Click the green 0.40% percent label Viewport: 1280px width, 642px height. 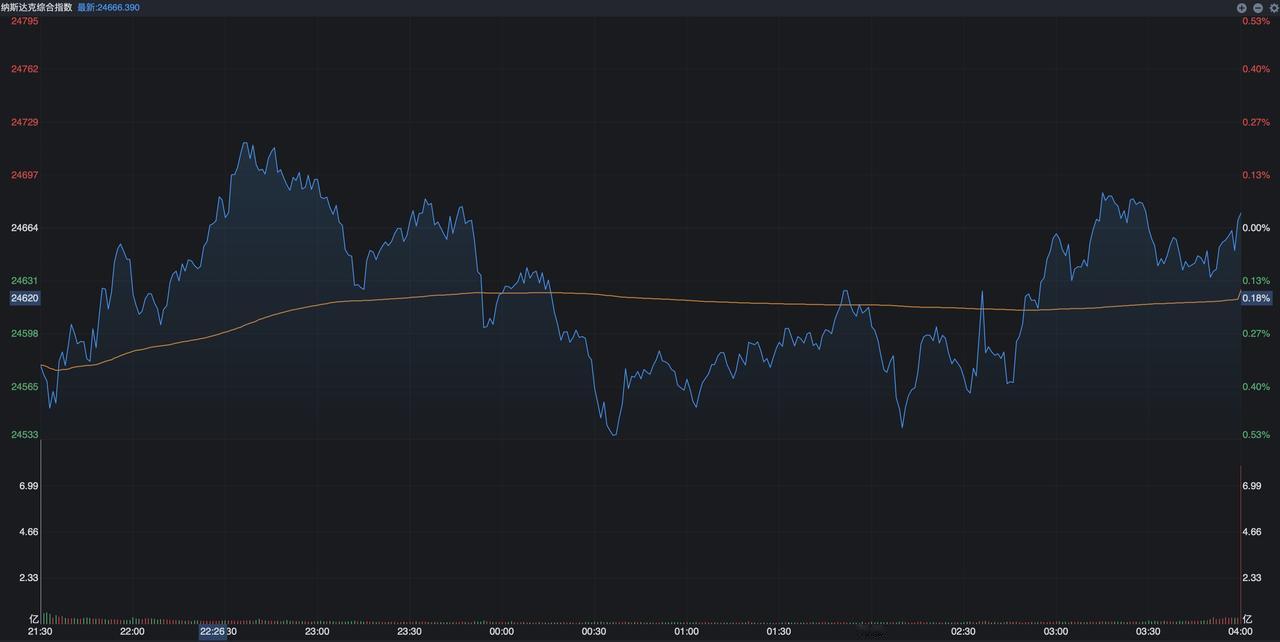(x=1256, y=387)
